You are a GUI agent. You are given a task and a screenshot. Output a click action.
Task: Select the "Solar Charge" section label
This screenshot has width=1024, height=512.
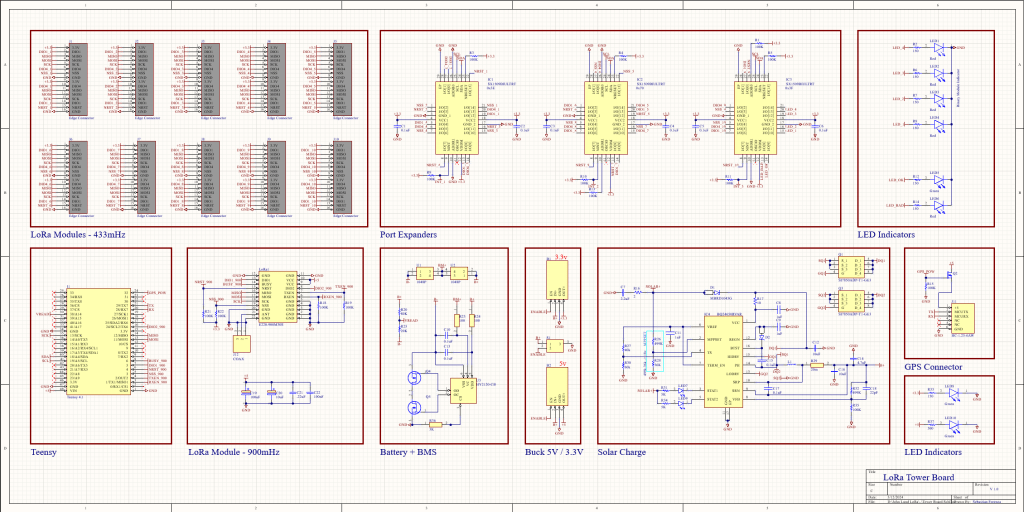pyautogui.click(x=621, y=452)
